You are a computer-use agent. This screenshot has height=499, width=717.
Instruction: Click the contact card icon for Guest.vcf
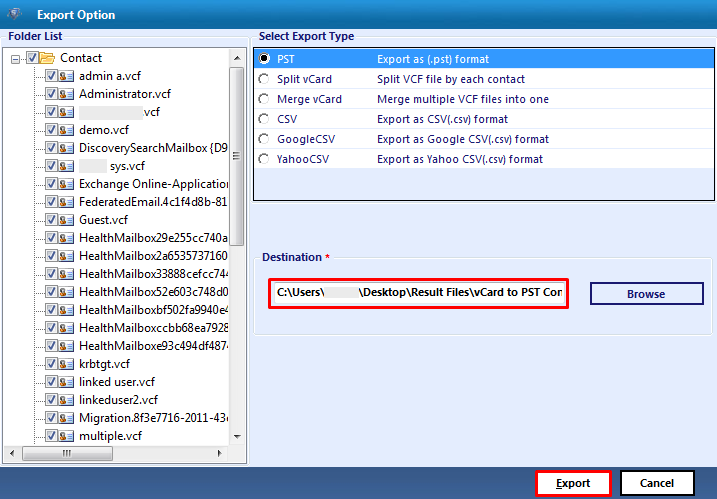coord(67,220)
